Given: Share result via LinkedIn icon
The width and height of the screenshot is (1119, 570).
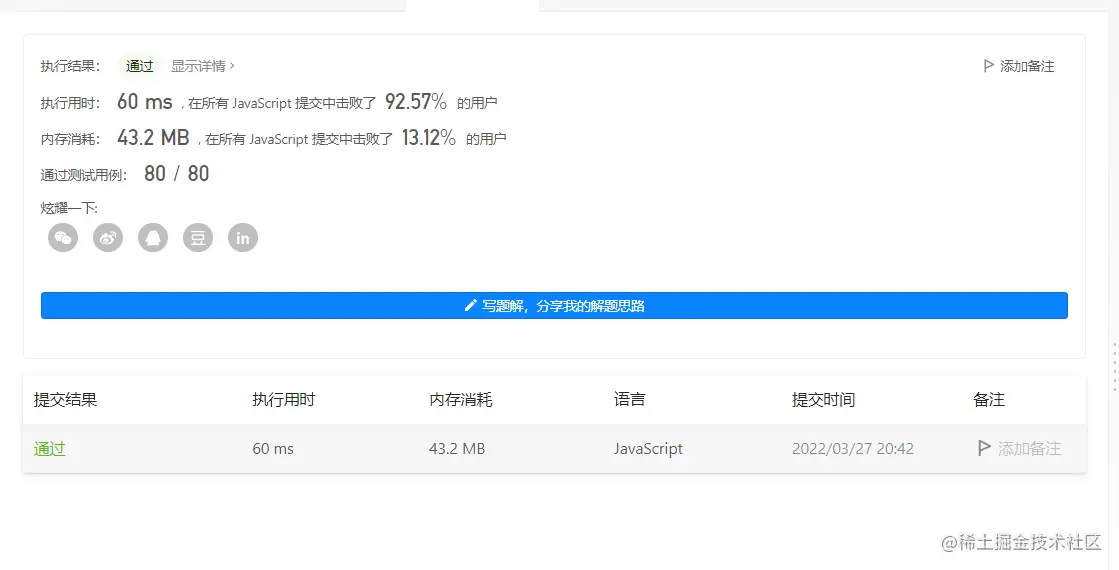Looking at the screenshot, I should [x=243, y=238].
